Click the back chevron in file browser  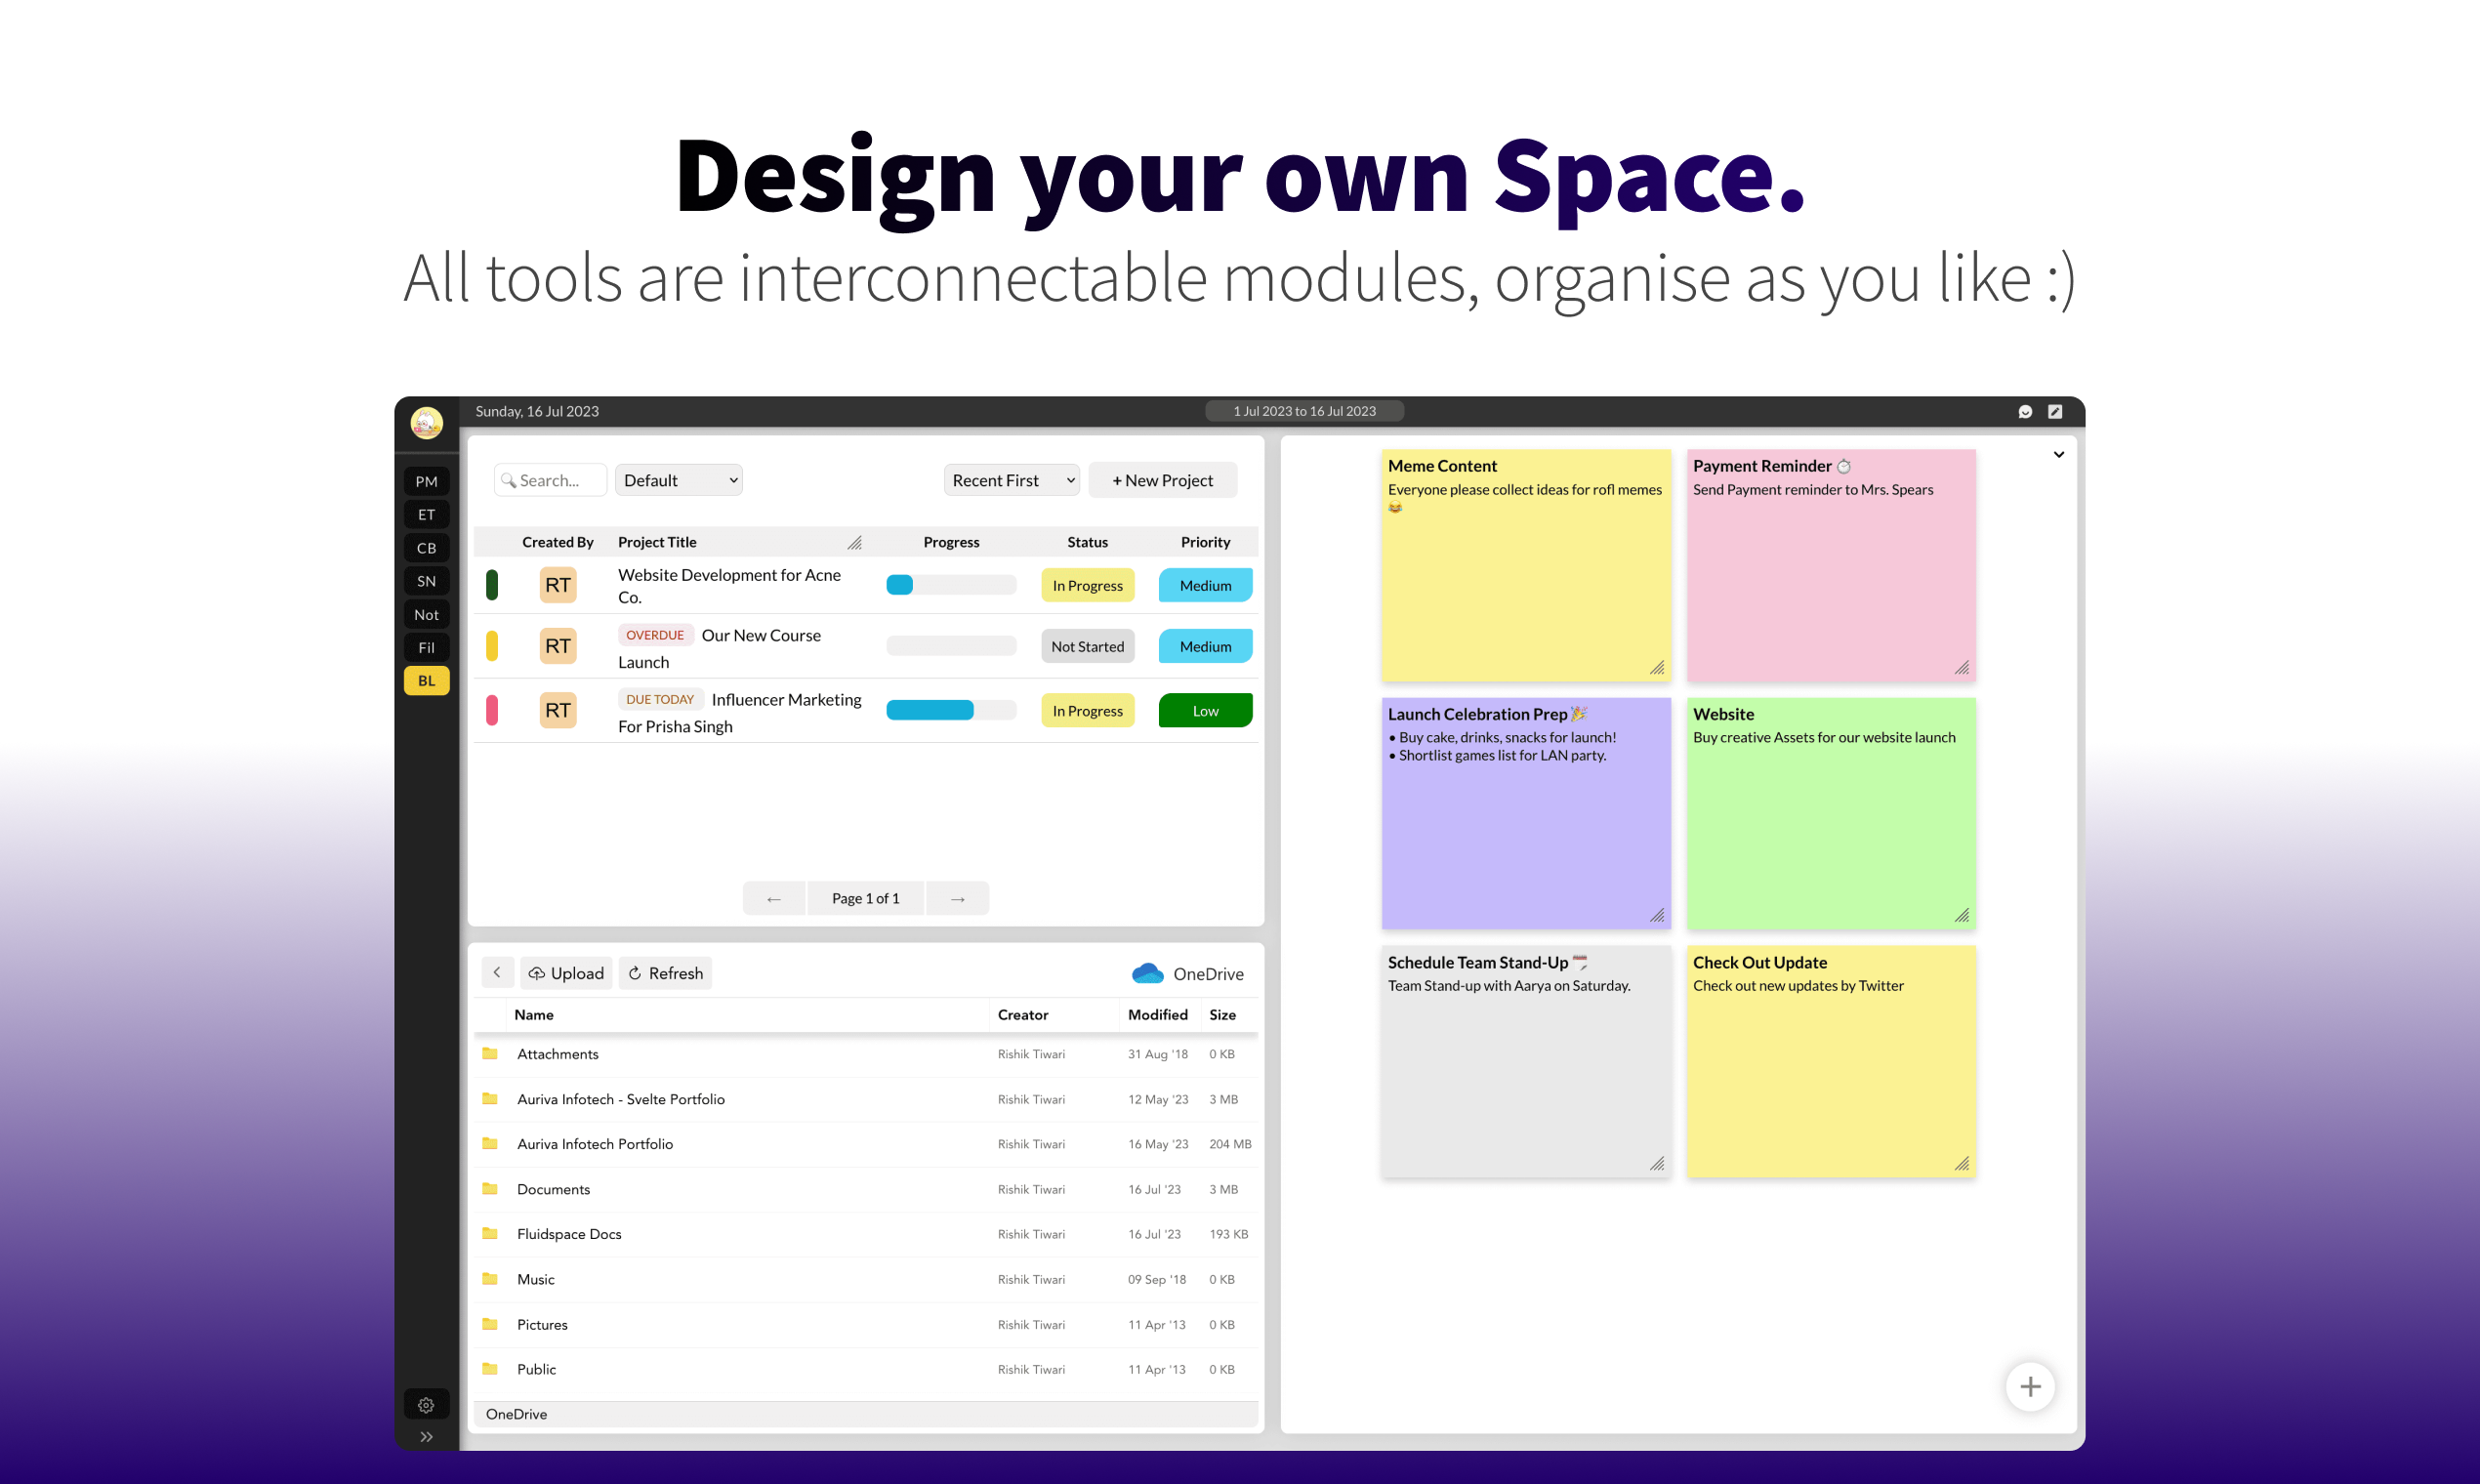[497, 972]
